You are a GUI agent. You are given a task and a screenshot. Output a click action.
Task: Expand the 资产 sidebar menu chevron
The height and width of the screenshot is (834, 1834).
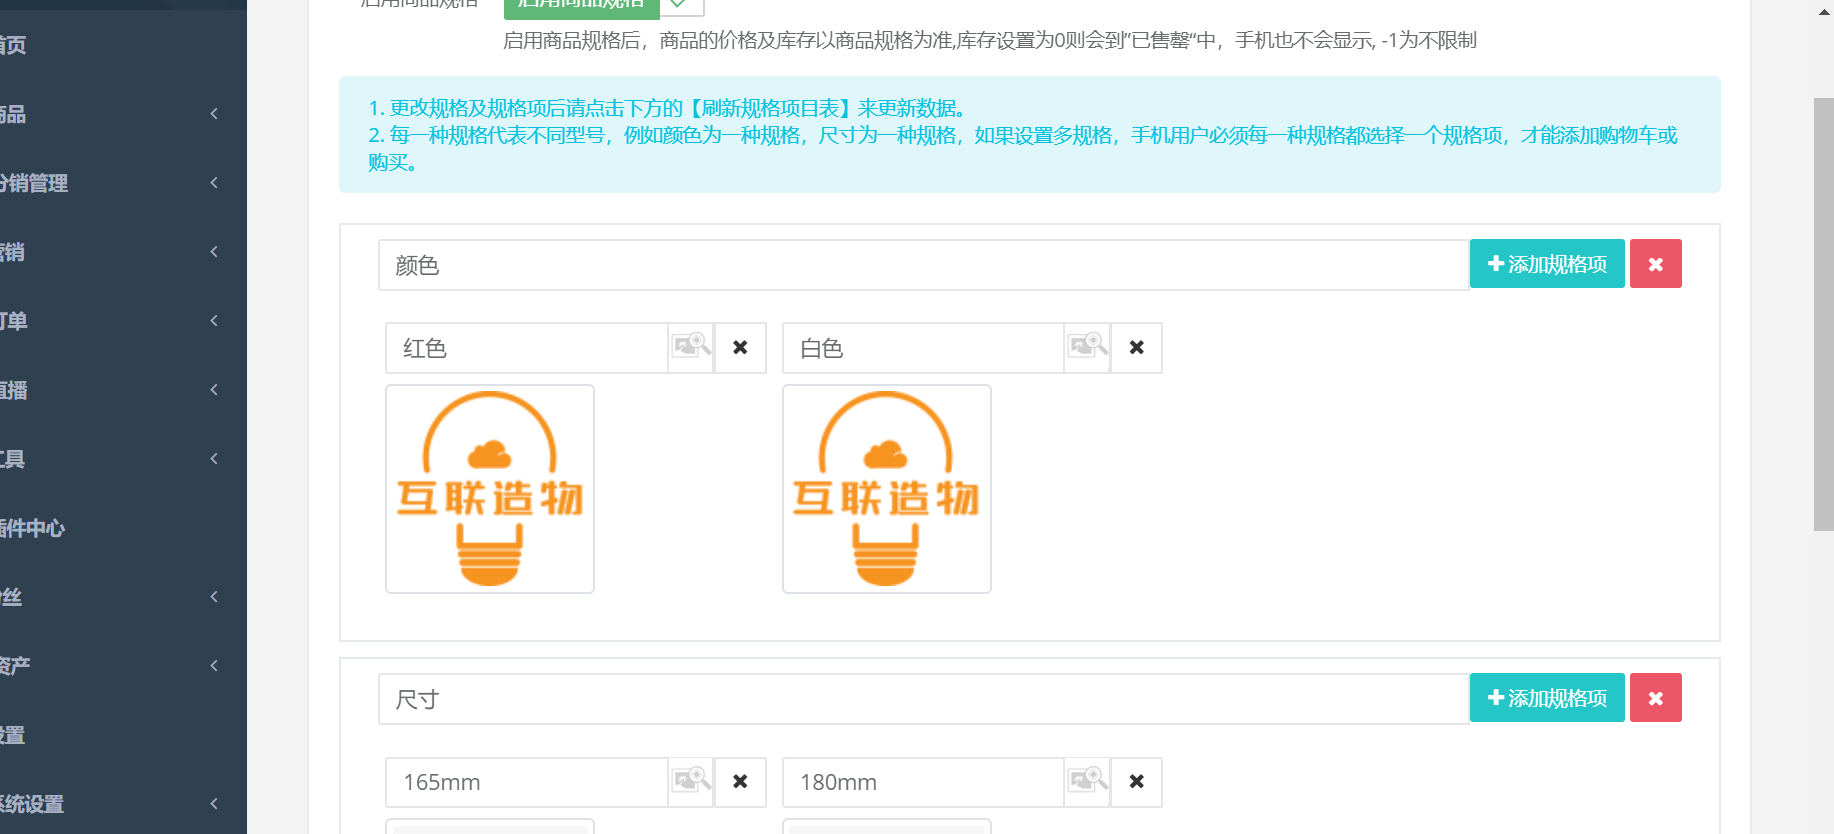pyautogui.click(x=213, y=666)
